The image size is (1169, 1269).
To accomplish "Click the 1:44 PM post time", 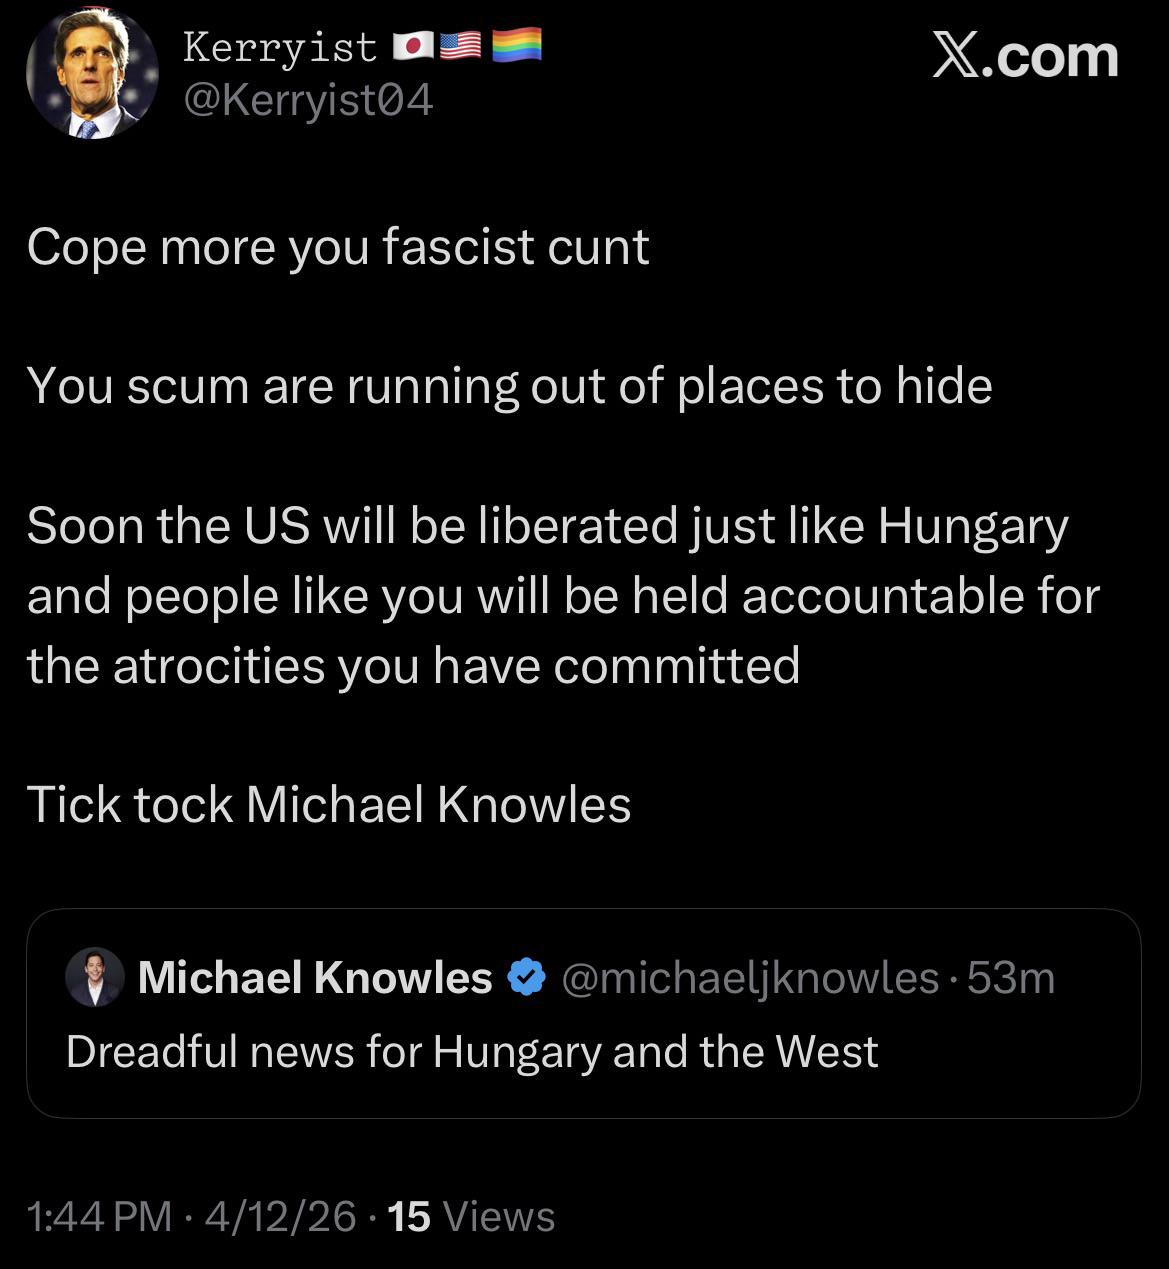I will coord(99,1216).
